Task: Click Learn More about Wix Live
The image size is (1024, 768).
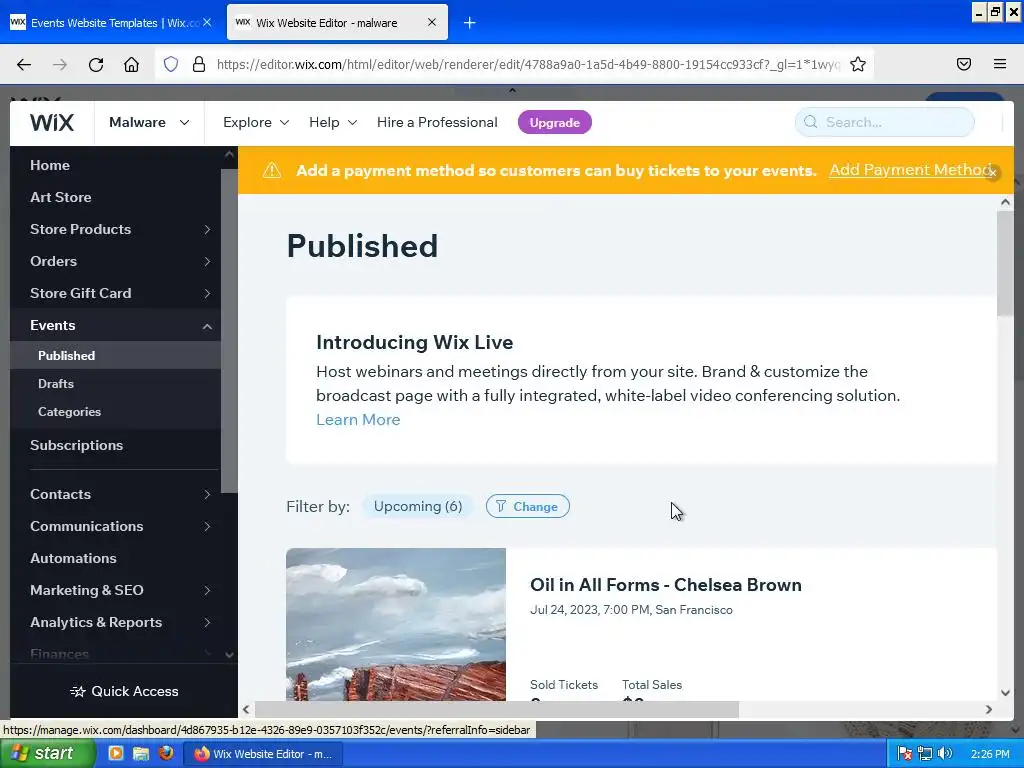Action: click(358, 419)
